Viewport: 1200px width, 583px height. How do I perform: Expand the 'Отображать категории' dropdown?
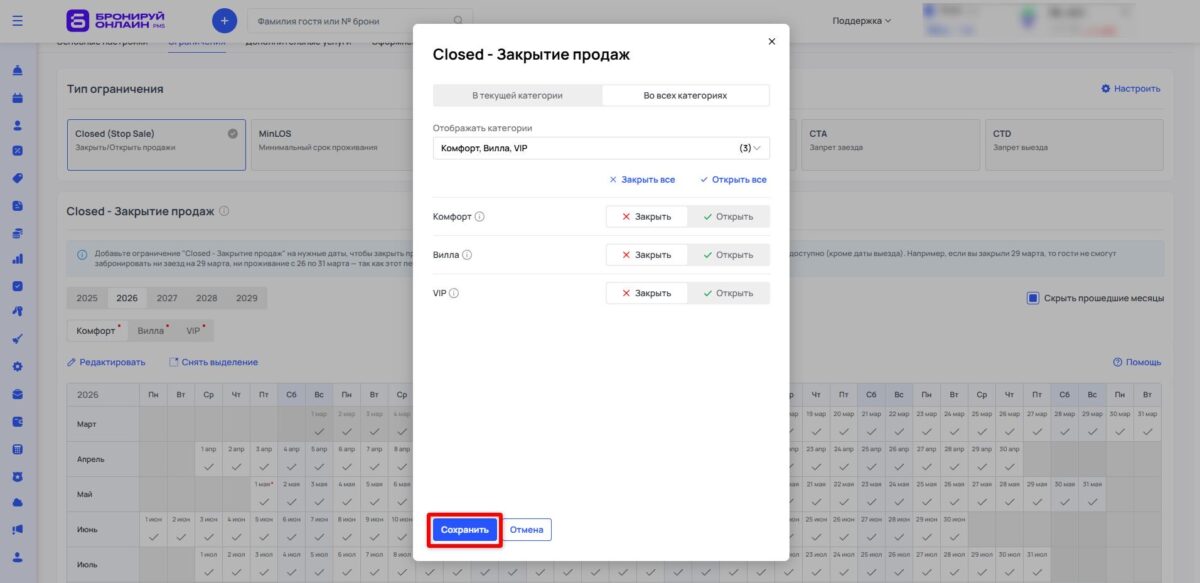[600, 146]
